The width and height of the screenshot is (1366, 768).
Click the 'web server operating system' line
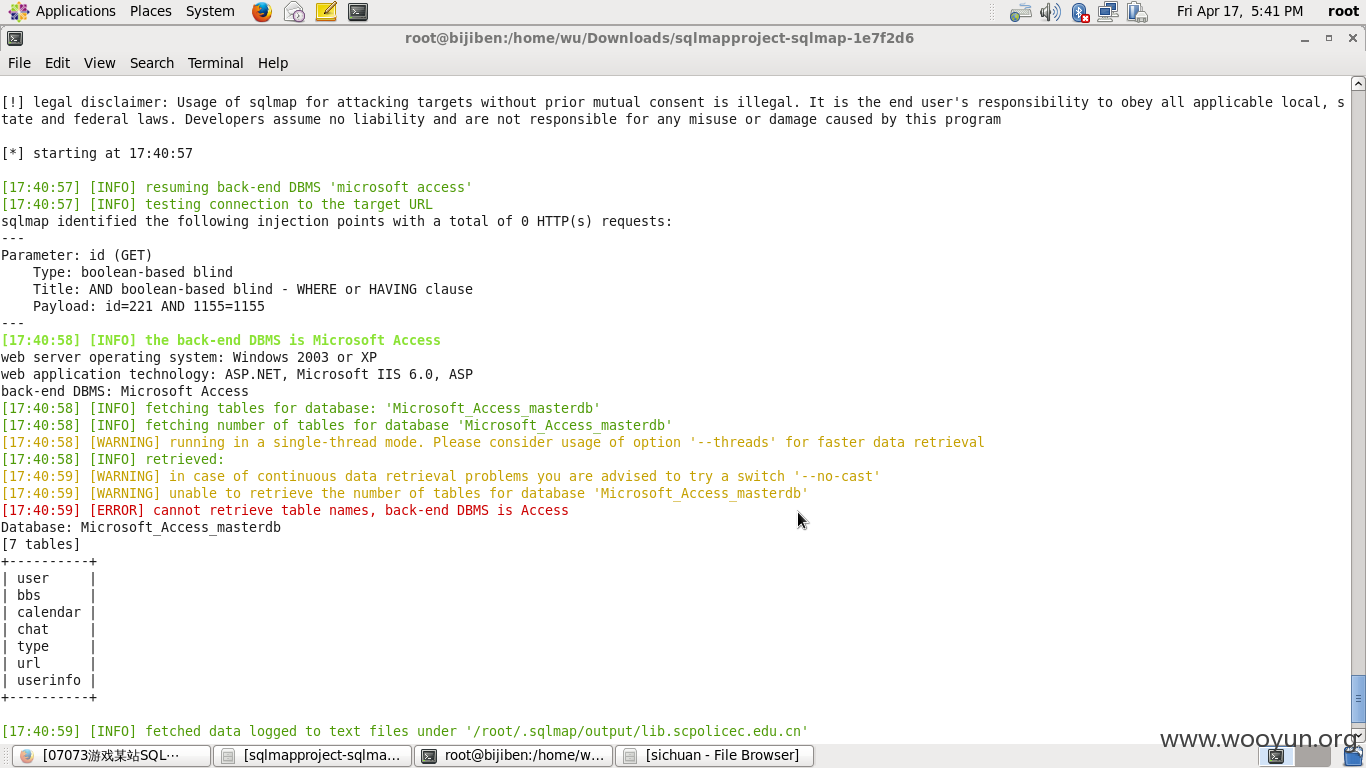click(x=189, y=357)
